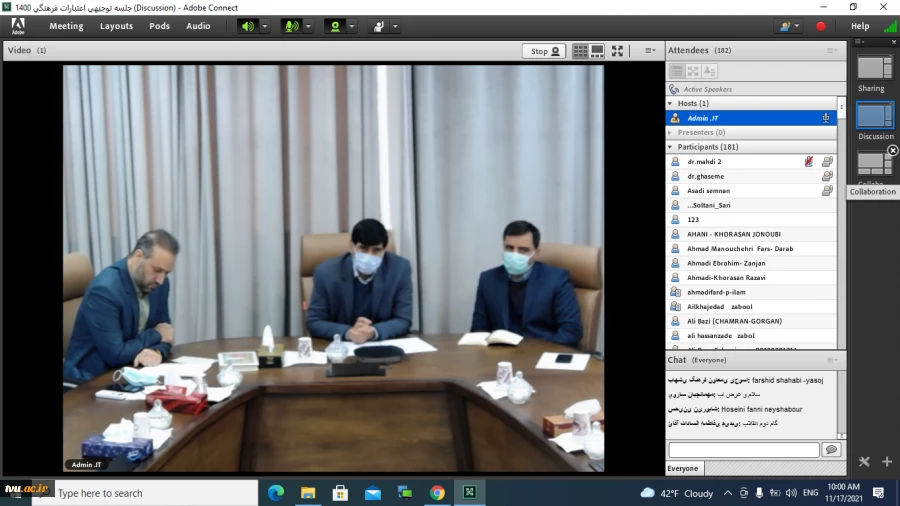Image resolution: width=900 pixels, height=506 pixels.
Task: Click the raise hand status icon
Action: pyautogui.click(x=379, y=26)
